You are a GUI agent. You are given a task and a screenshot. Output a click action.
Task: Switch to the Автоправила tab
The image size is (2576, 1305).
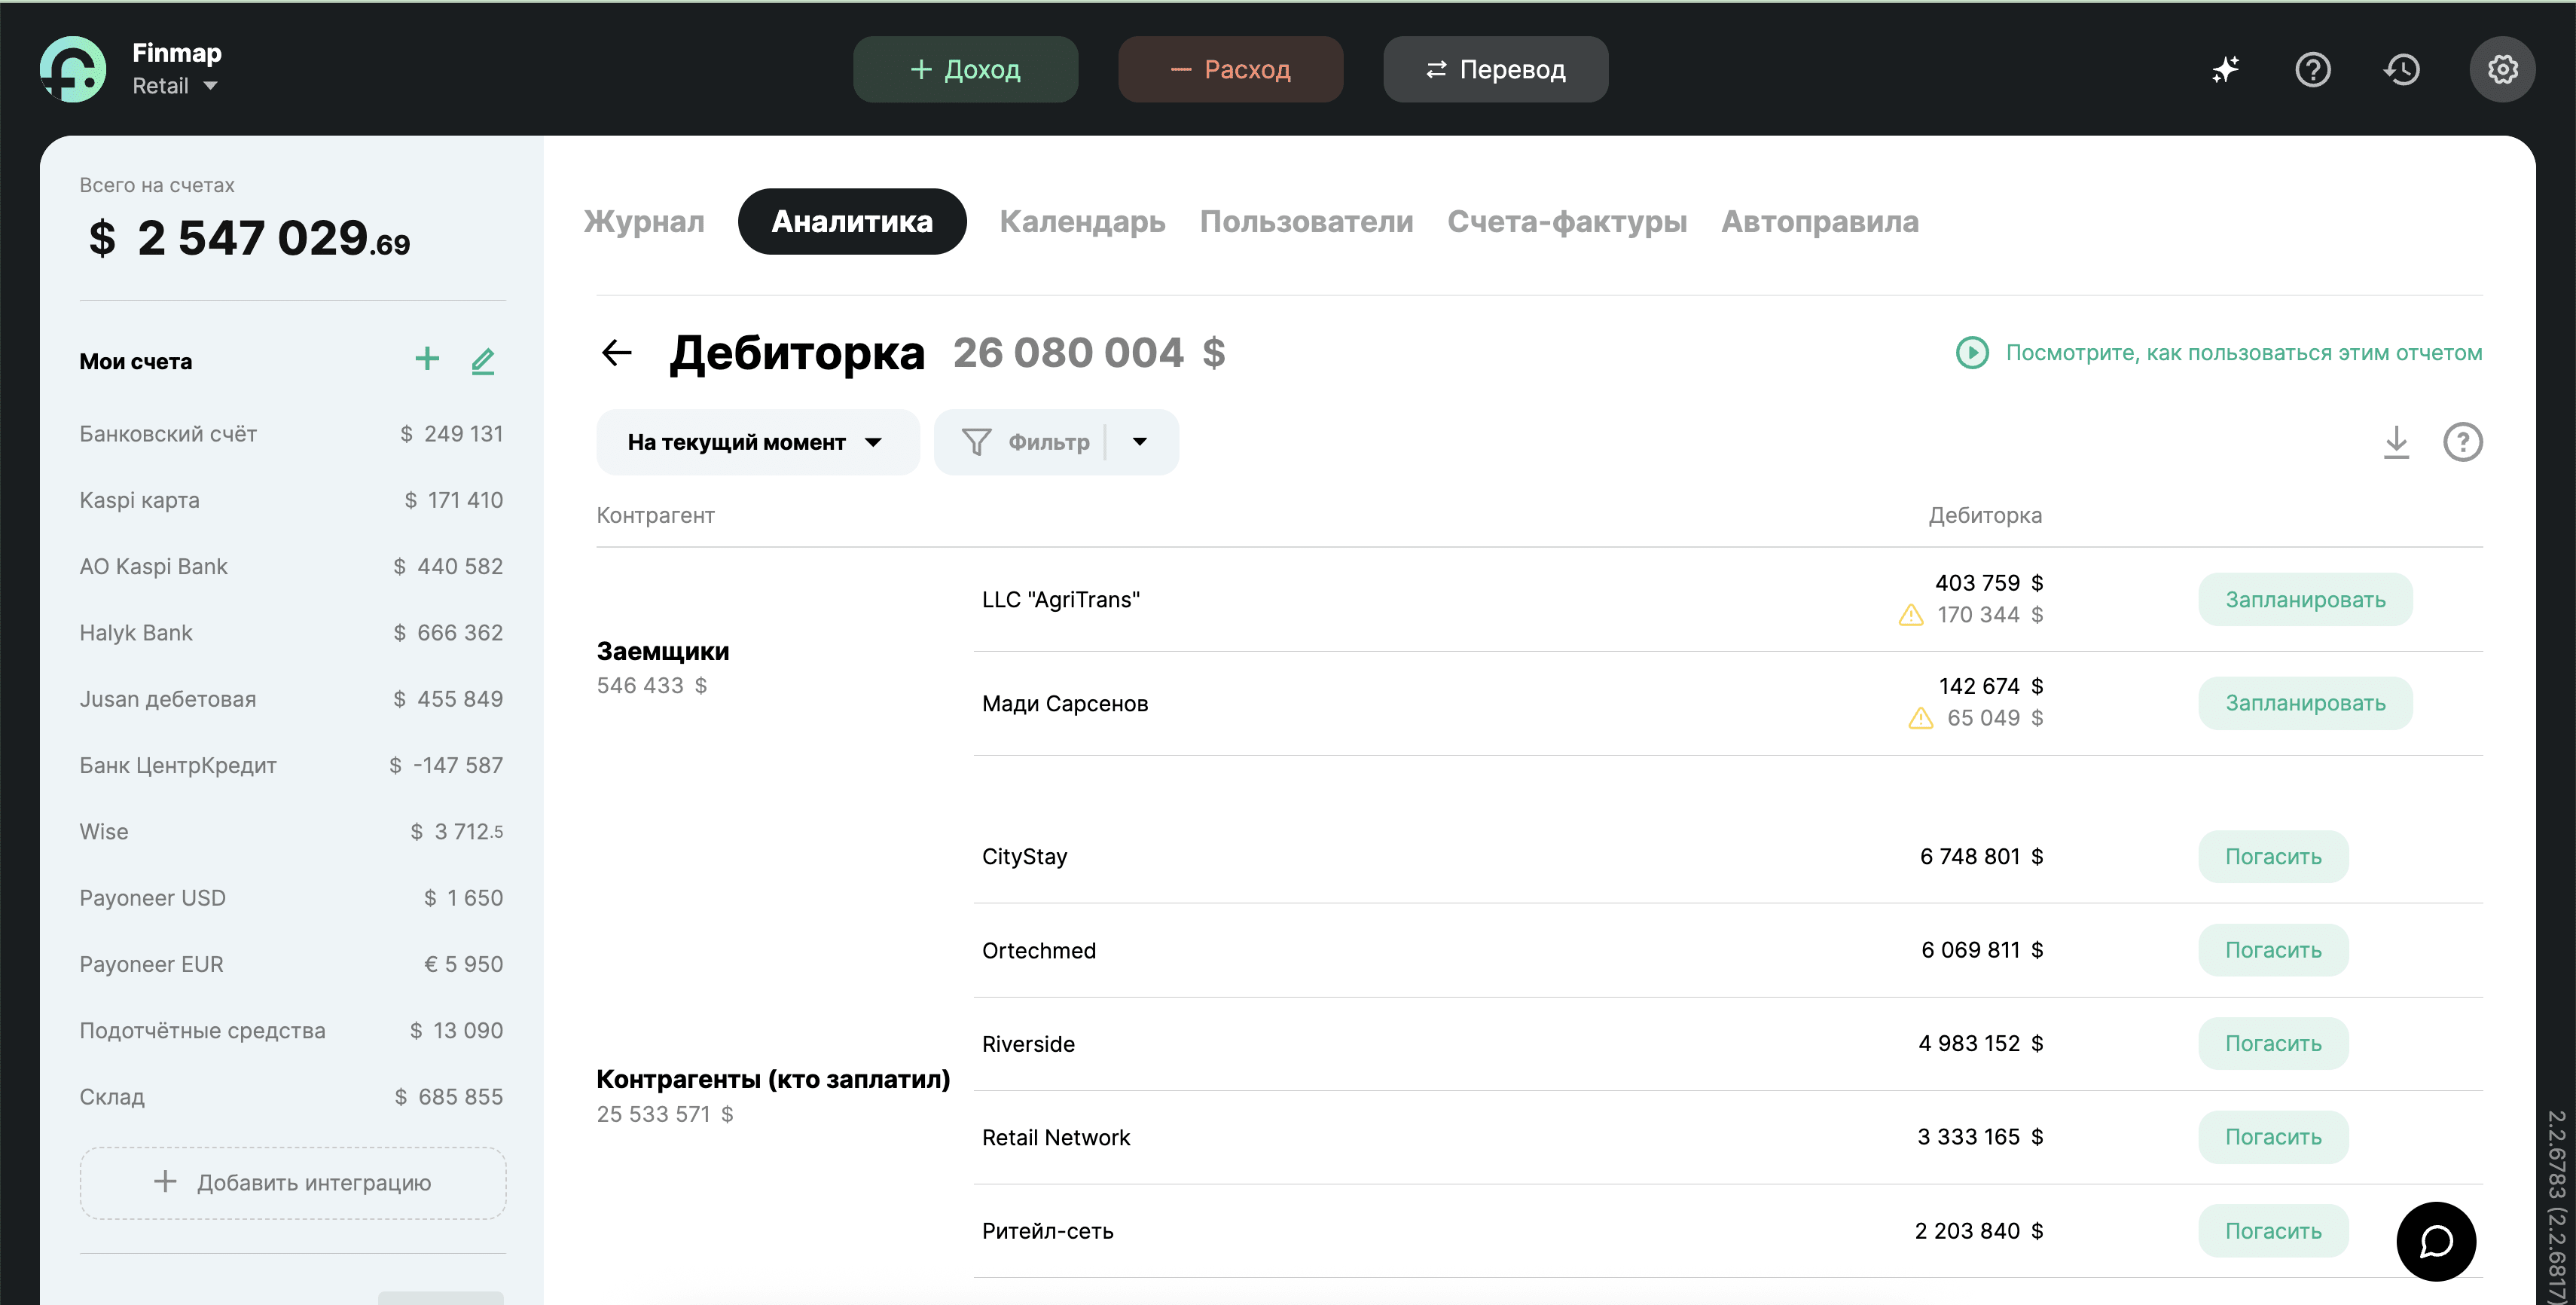1820,221
